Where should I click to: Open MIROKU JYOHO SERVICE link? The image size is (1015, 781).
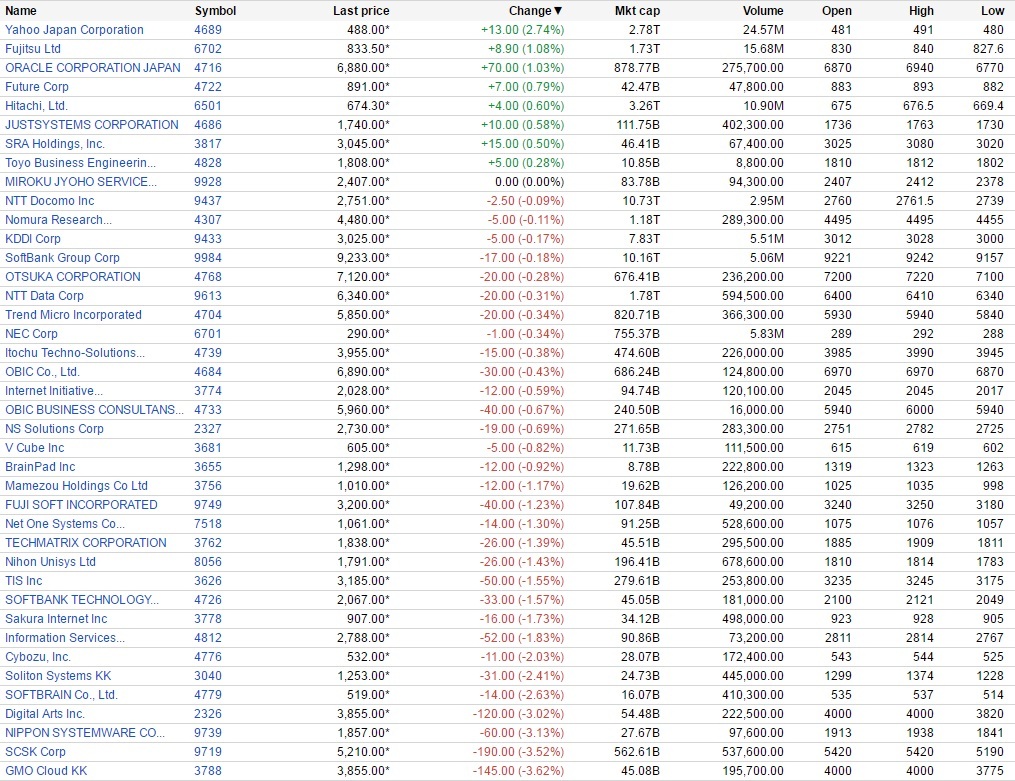(x=81, y=182)
